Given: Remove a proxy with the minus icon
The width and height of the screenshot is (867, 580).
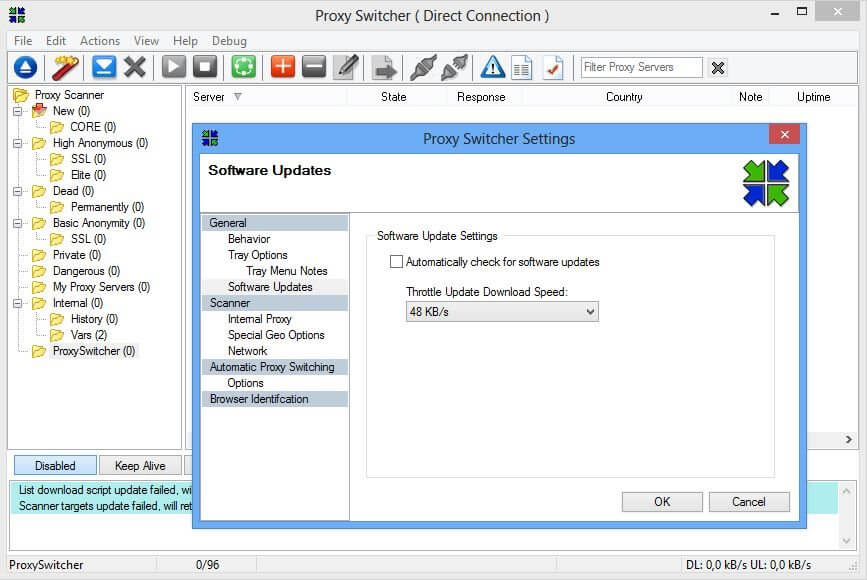Looking at the screenshot, I should click(314, 67).
